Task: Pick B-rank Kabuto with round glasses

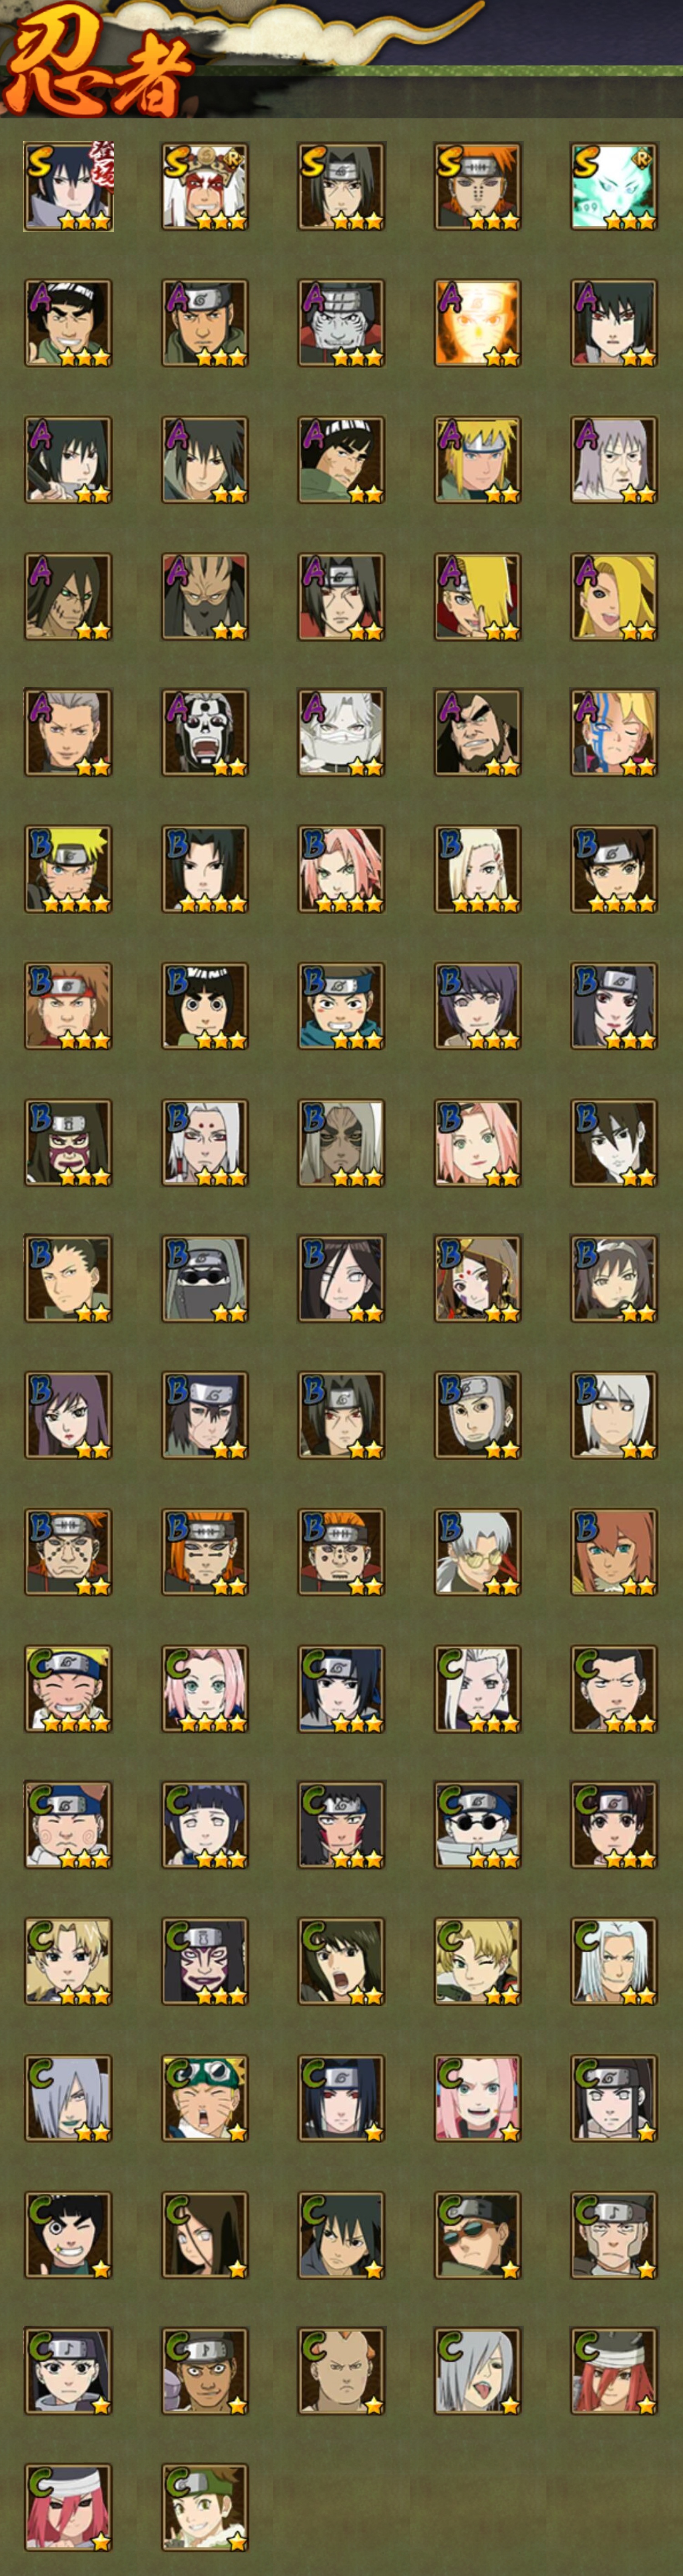Action: pyautogui.click(x=478, y=1552)
